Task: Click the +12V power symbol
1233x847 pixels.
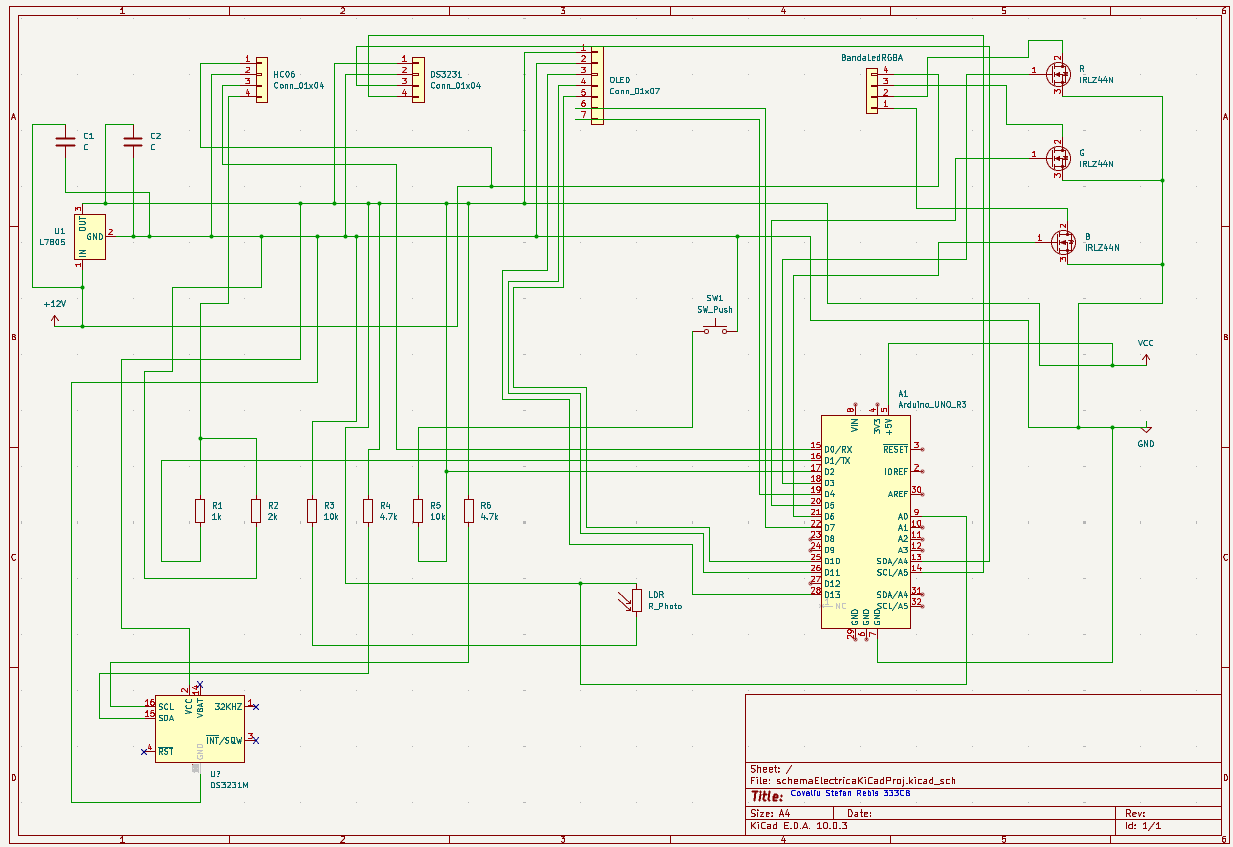Action: pyautogui.click(x=54, y=320)
